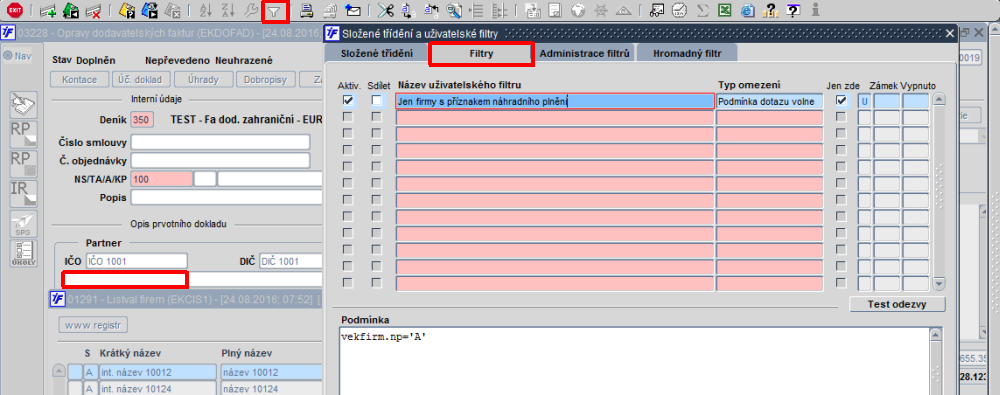The image size is (1000, 395).
Task: Click the Úhrady button
Action: click(203, 80)
